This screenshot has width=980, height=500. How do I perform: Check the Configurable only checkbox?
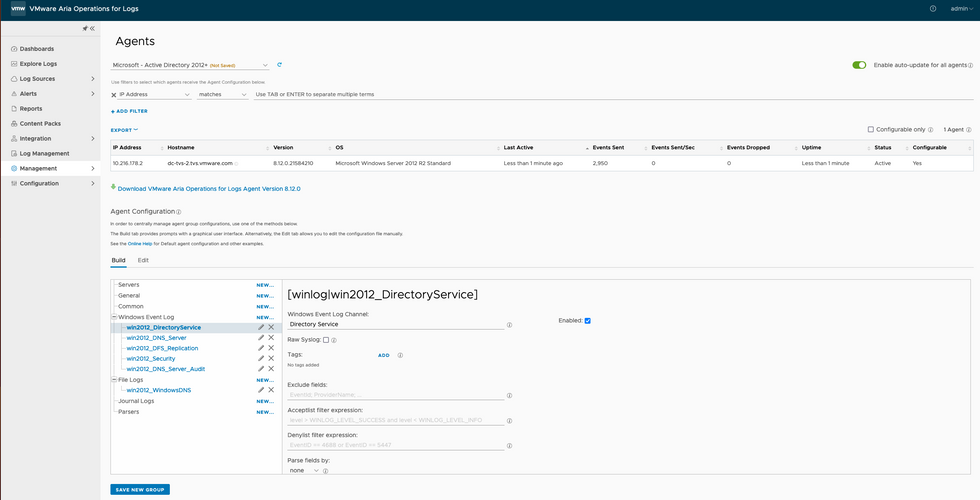point(871,129)
